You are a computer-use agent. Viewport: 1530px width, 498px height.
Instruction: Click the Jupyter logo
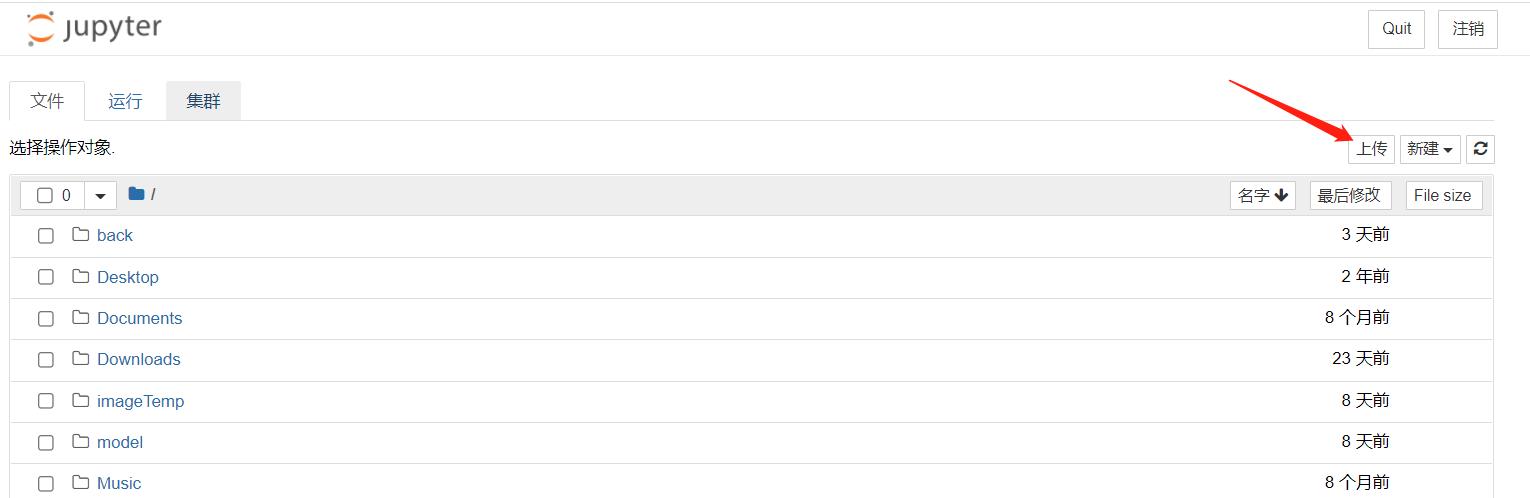(x=94, y=28)
